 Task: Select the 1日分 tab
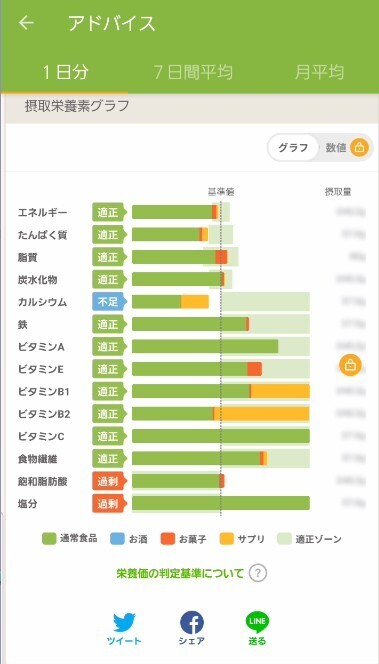tap(65, 72)
